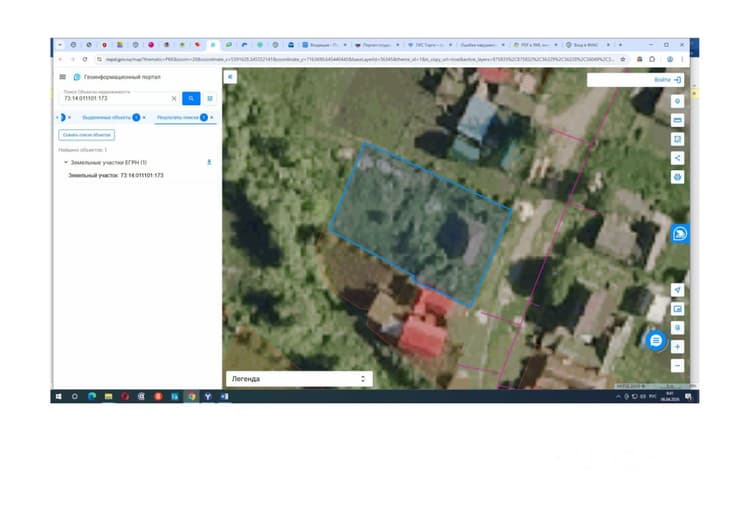The height and width of the screenshot is (531, 750).
Task: Click the login link with arrow
Action: (x=667, y=80)
